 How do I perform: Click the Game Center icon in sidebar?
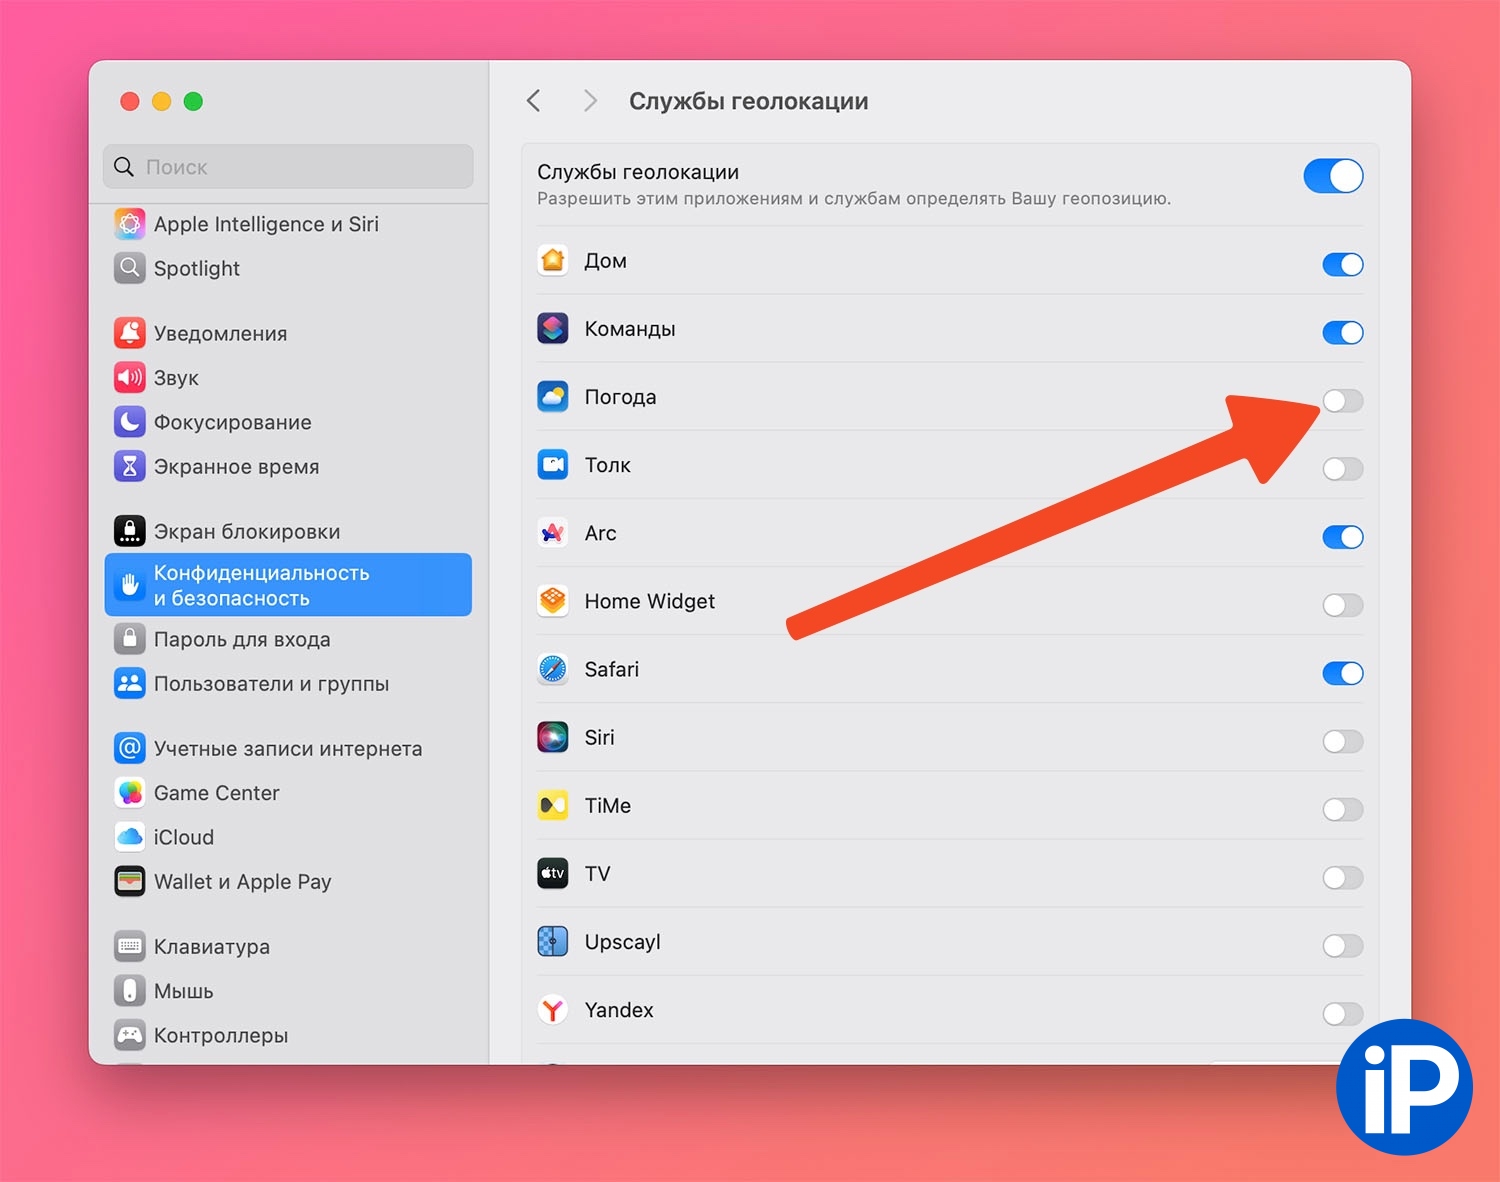coord(130,793)
